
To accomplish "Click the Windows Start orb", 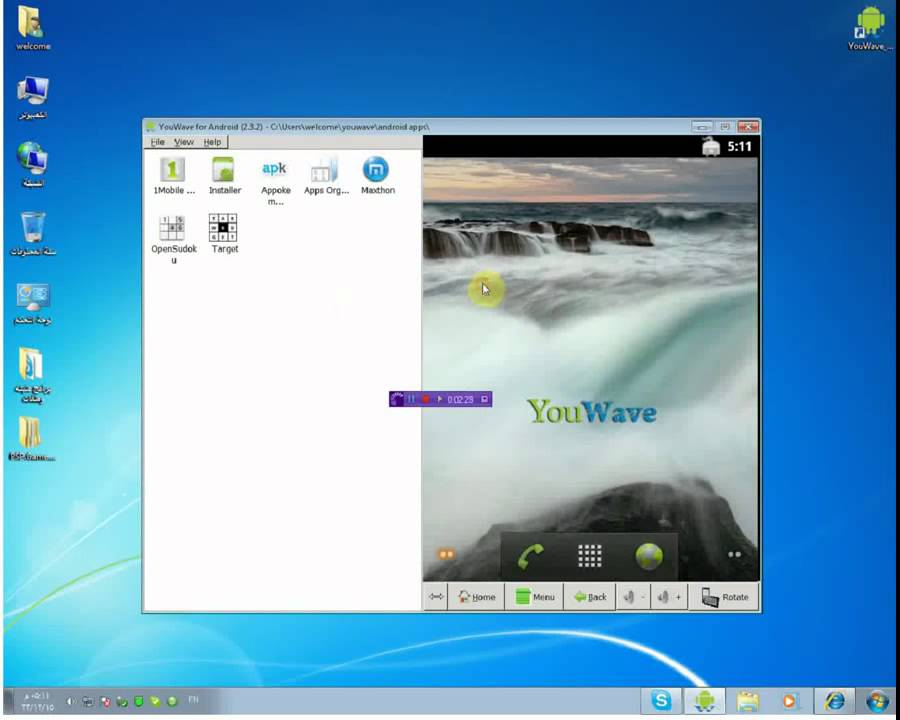I will click(877, 702).
